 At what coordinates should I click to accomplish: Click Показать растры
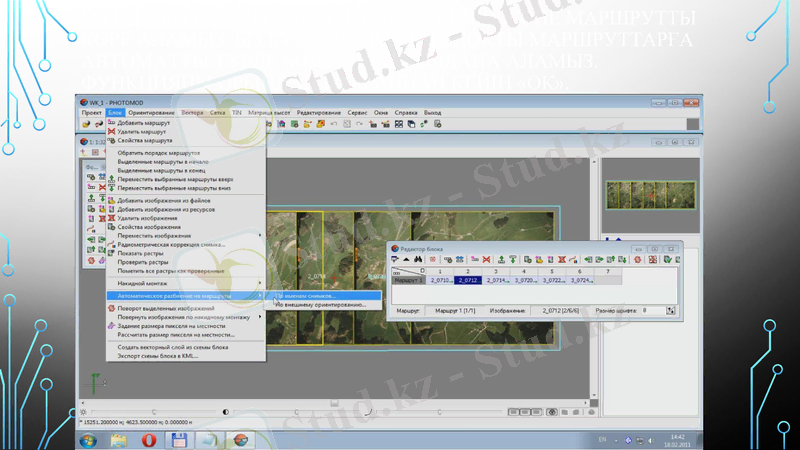click(x=140, y=253)
